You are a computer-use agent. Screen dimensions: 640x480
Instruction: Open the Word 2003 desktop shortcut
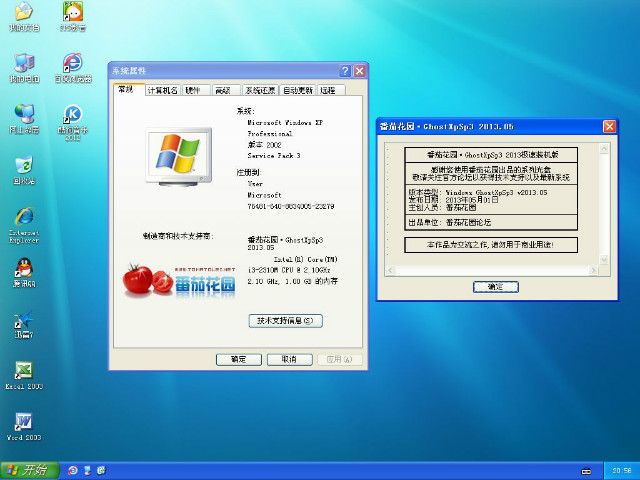click(x=24, y=427)
